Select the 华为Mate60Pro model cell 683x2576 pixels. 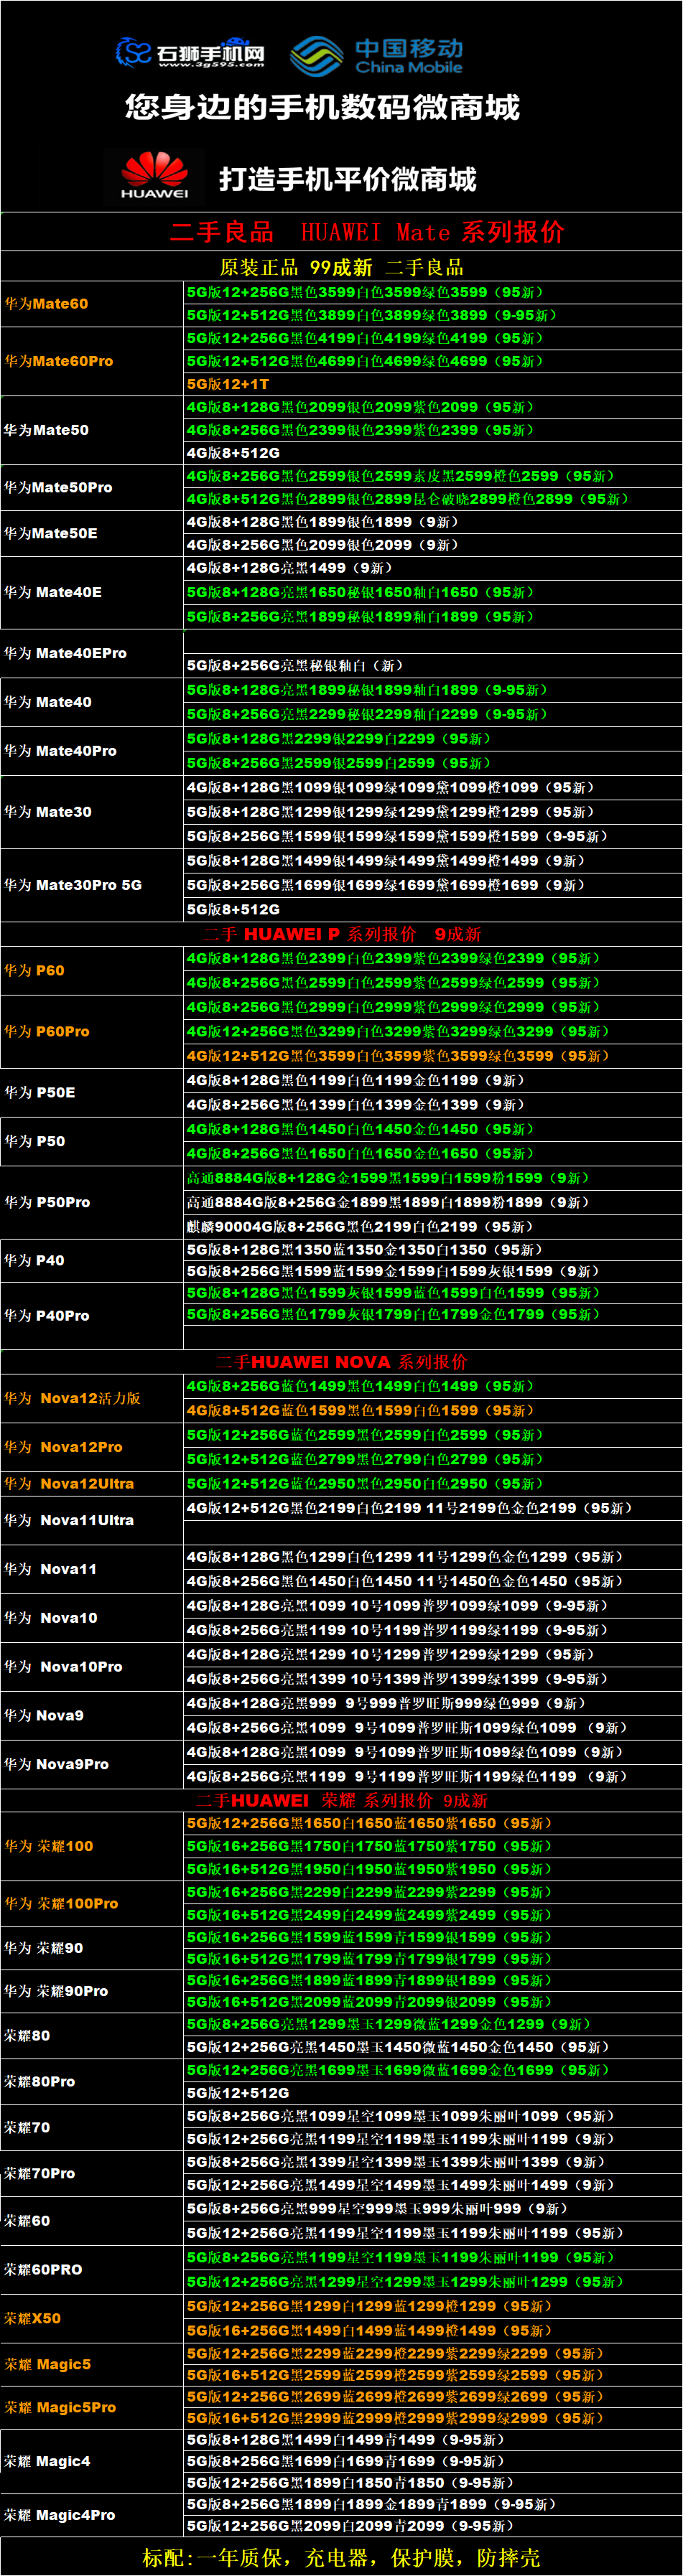tap(91, 361)
